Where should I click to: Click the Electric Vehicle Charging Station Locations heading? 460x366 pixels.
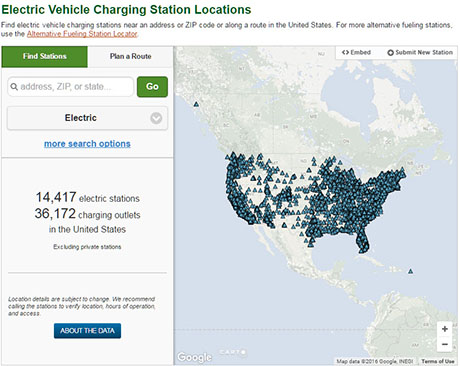tap(126, 10)
